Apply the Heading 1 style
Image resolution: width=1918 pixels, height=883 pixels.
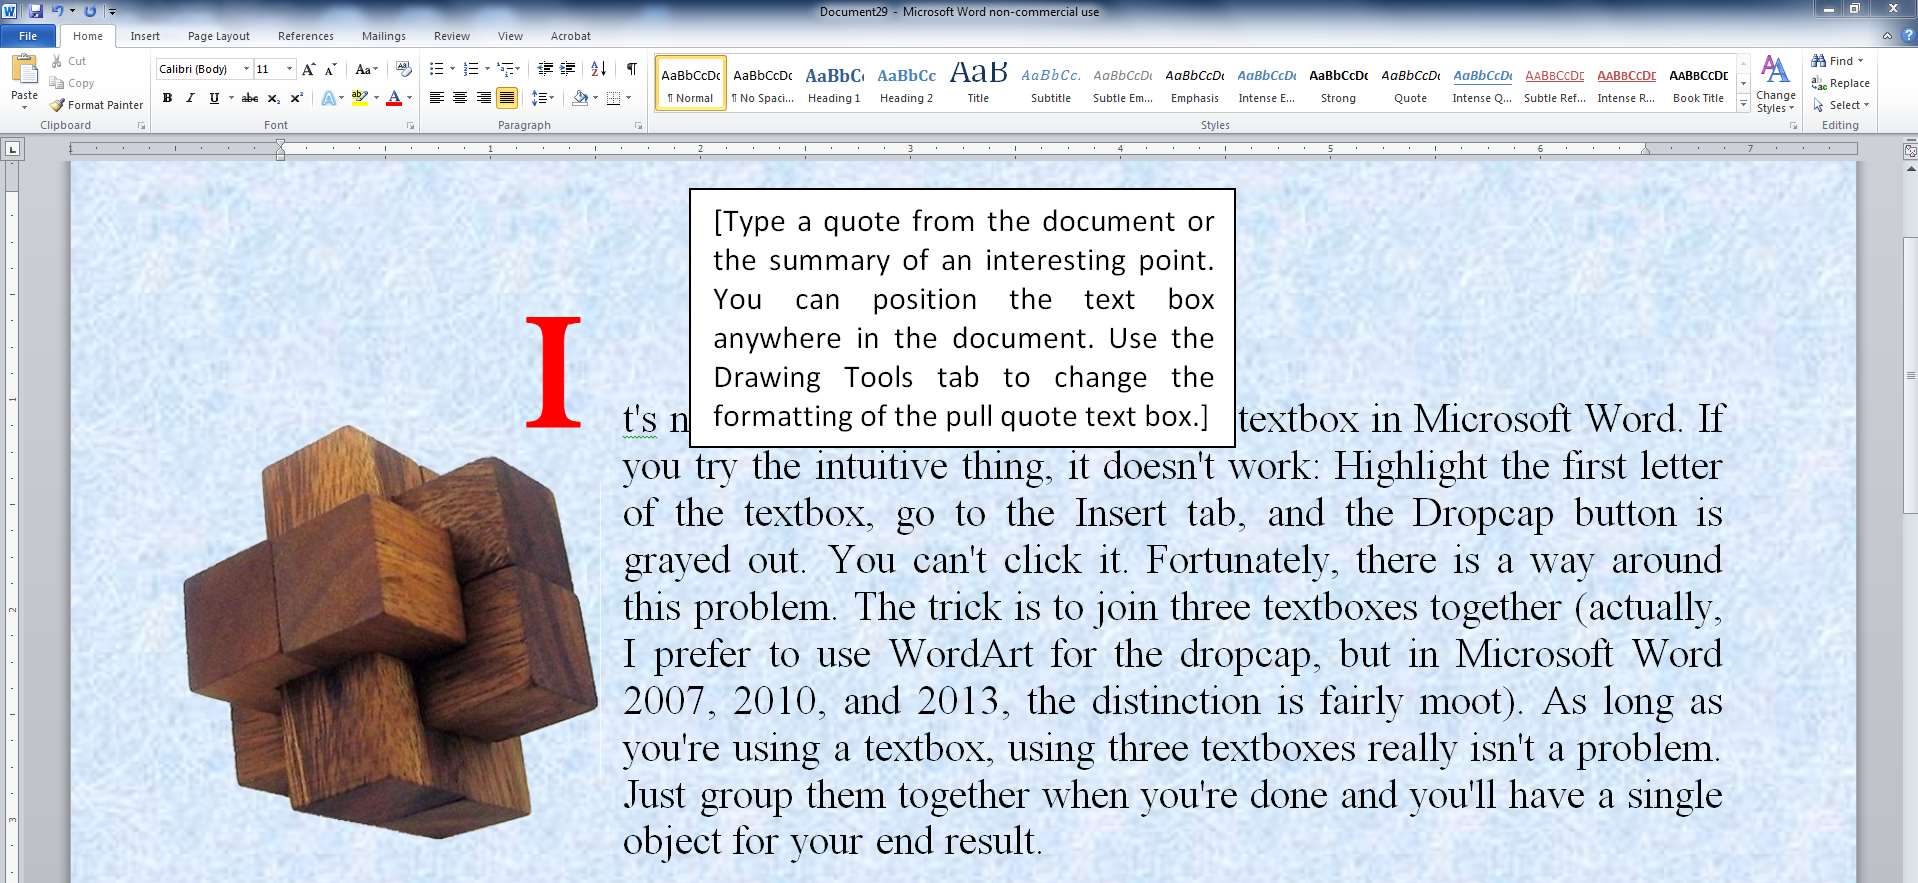834,83
